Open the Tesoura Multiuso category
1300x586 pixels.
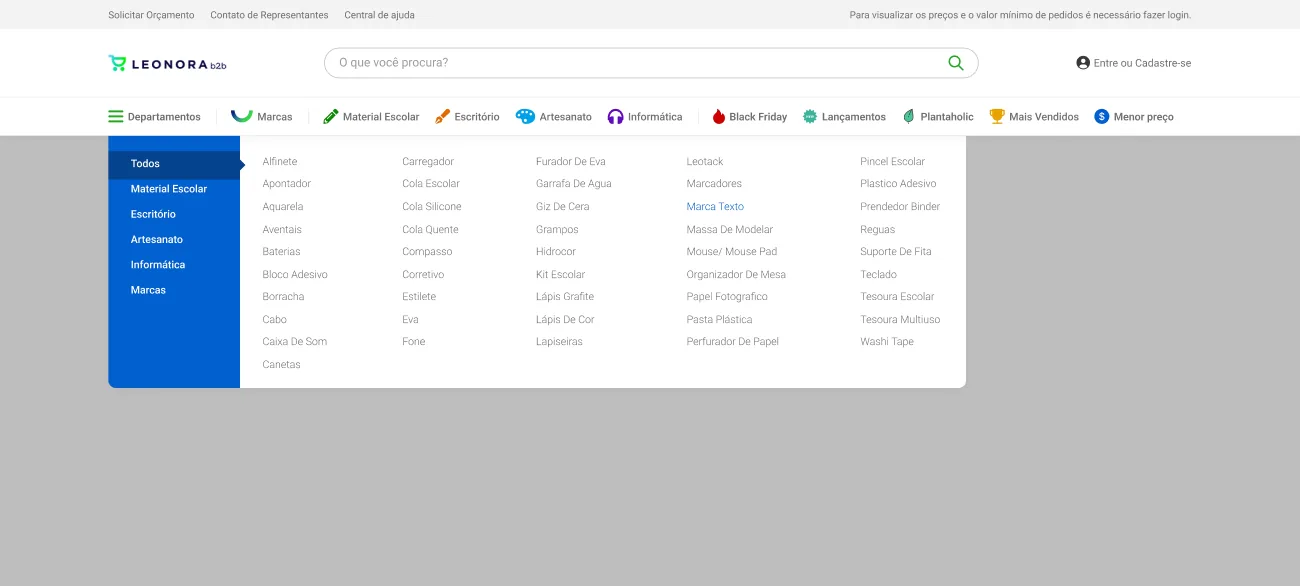900,320
